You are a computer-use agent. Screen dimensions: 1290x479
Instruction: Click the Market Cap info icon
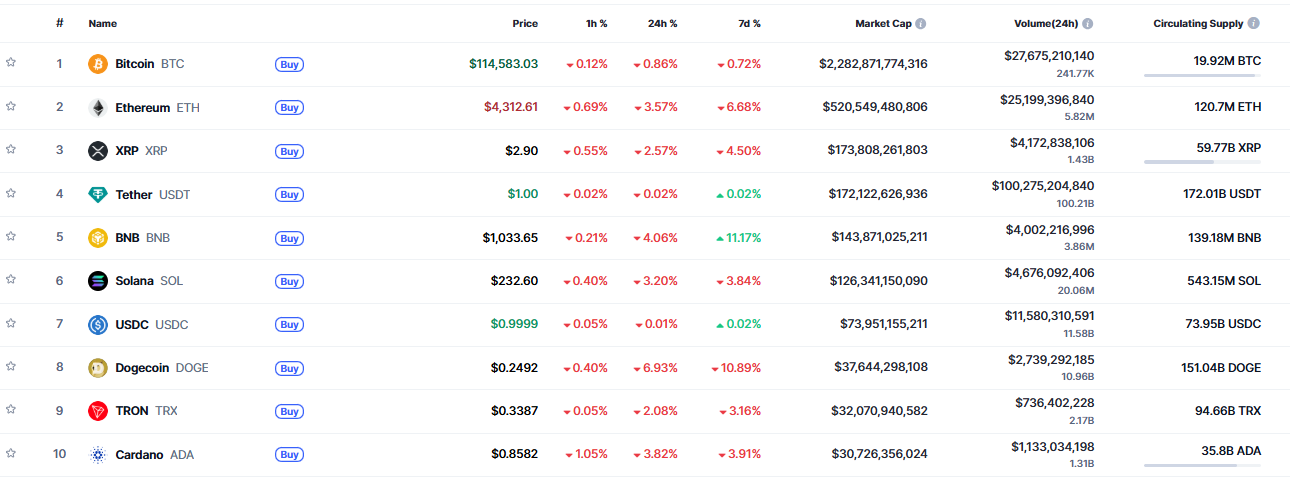[x=920, y=24]
